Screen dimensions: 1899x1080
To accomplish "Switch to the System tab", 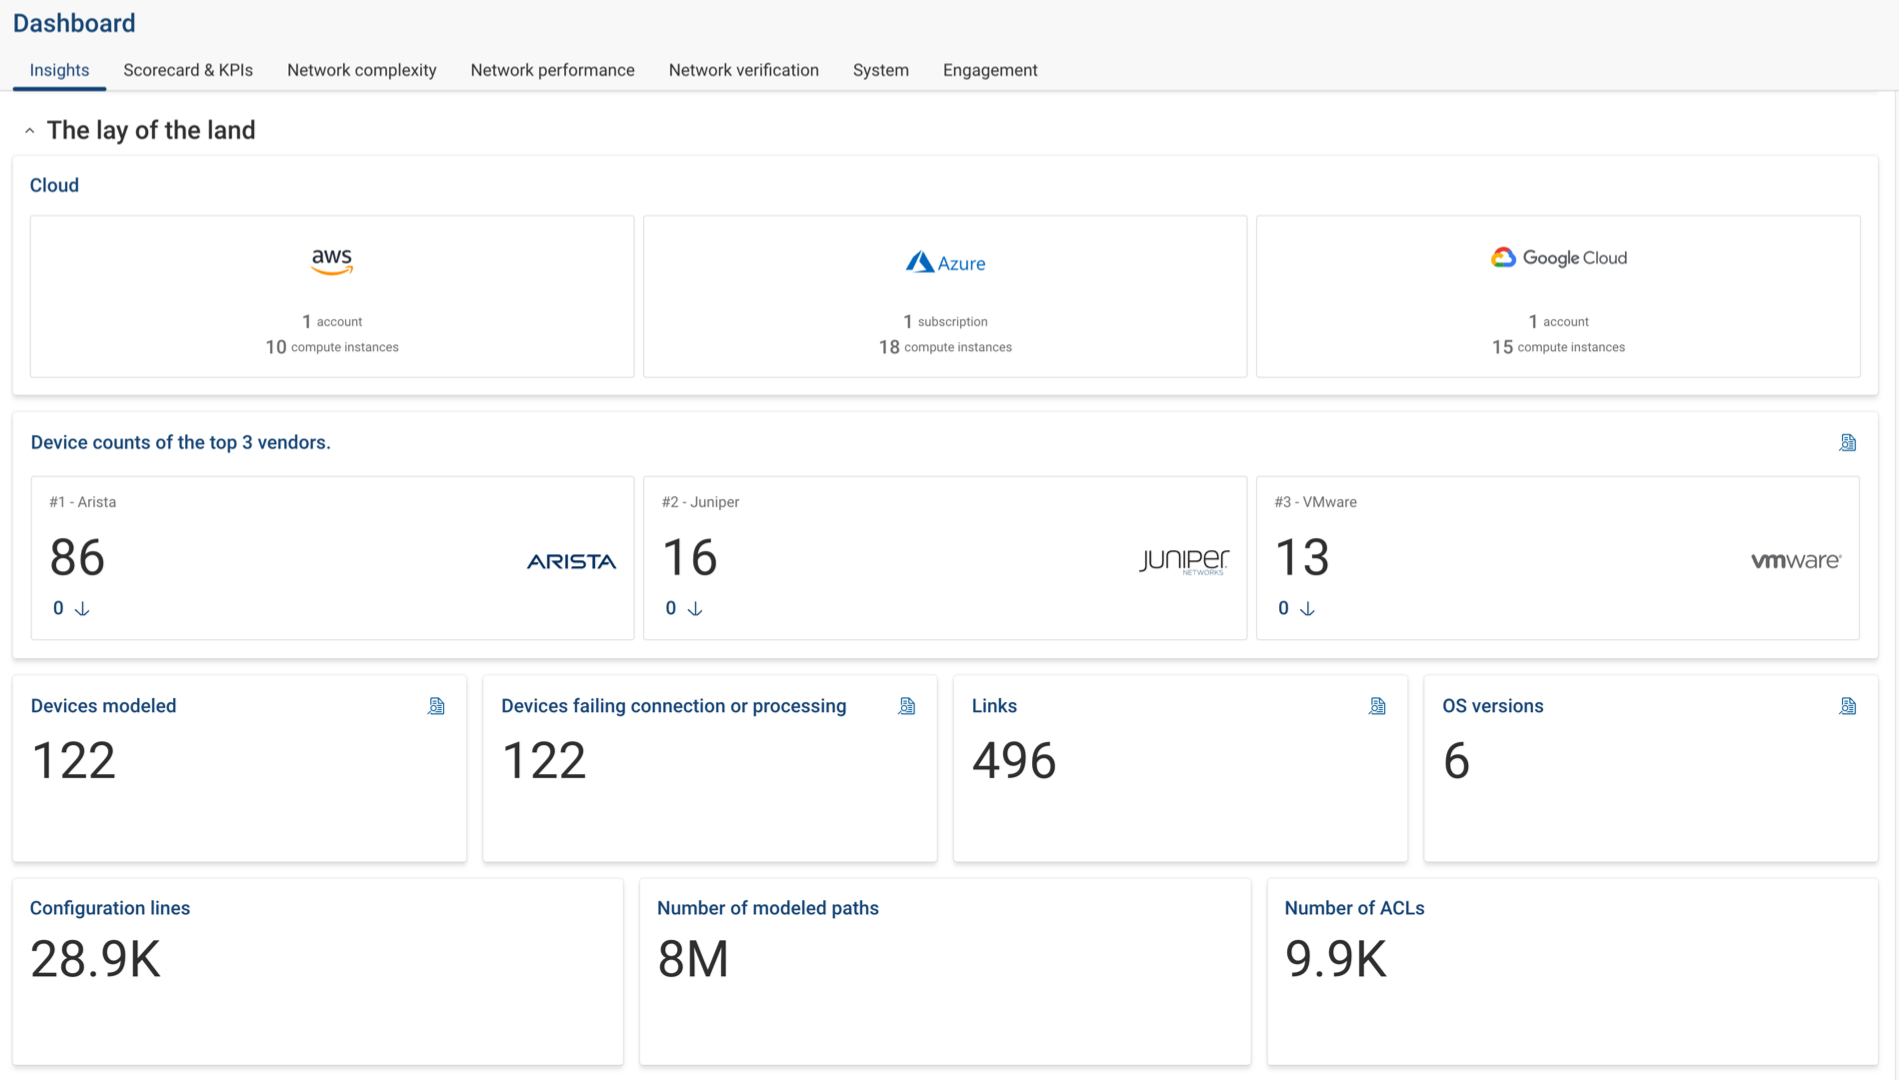I will 881,70.
